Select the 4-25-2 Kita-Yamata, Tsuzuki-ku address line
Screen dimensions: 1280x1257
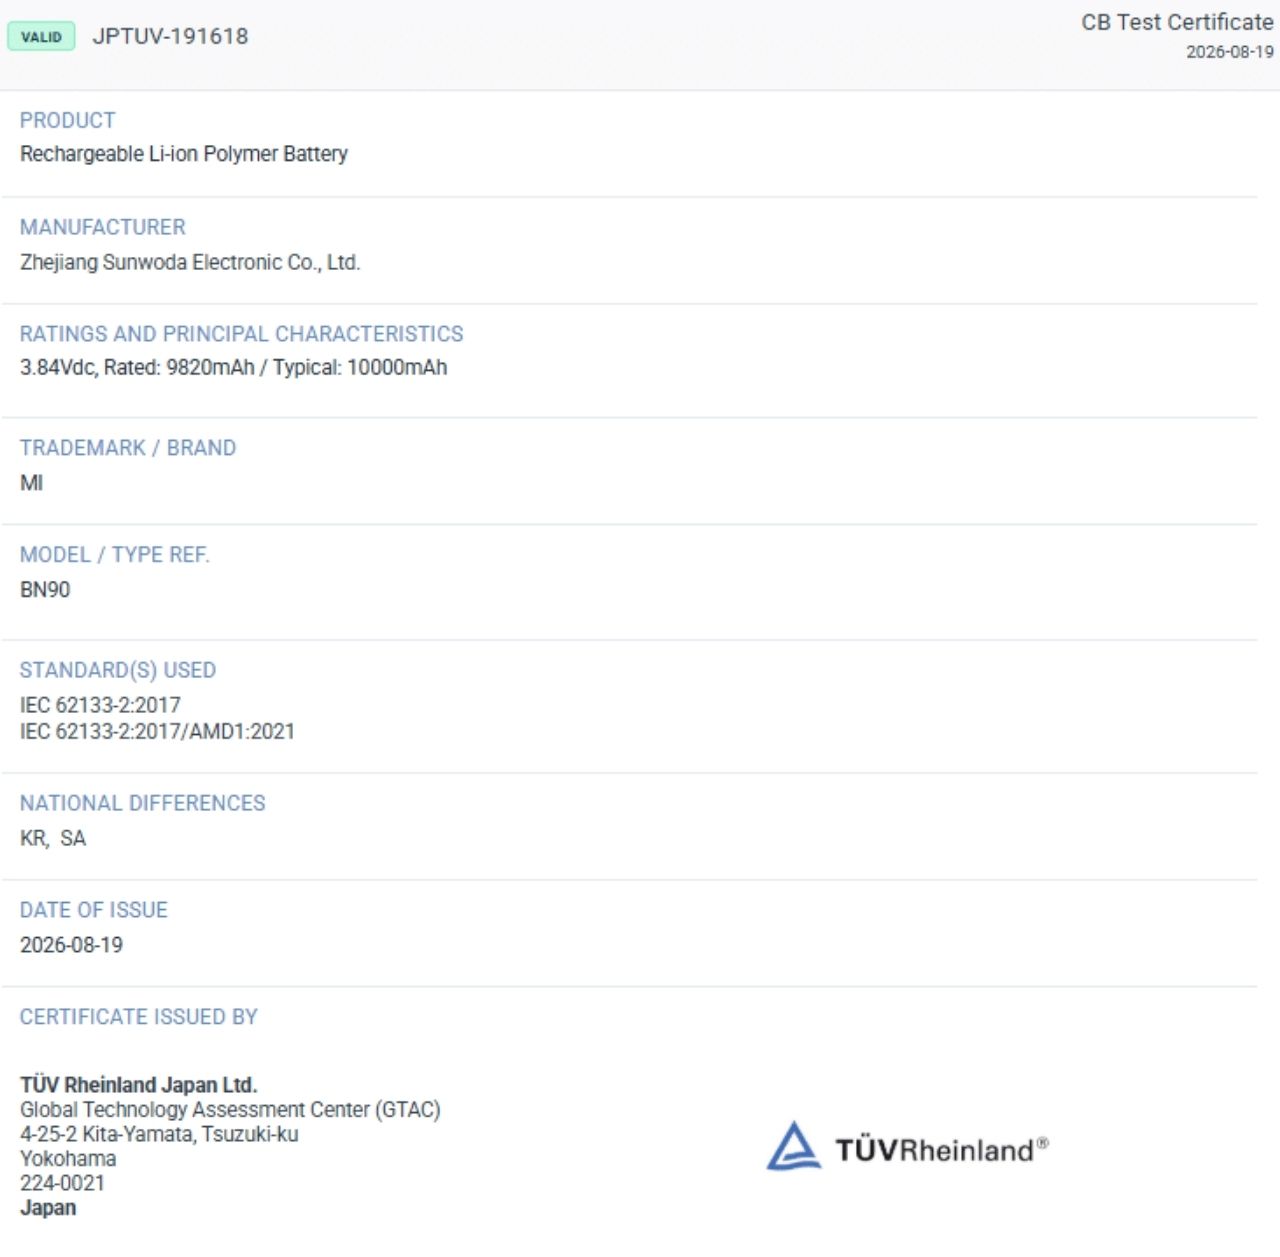pos(159,1134)
